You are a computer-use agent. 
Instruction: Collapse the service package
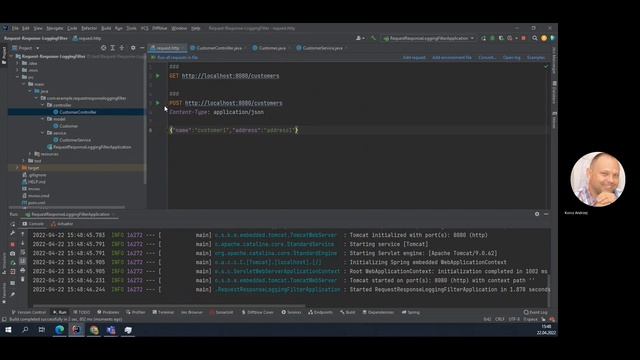[42, 133]
